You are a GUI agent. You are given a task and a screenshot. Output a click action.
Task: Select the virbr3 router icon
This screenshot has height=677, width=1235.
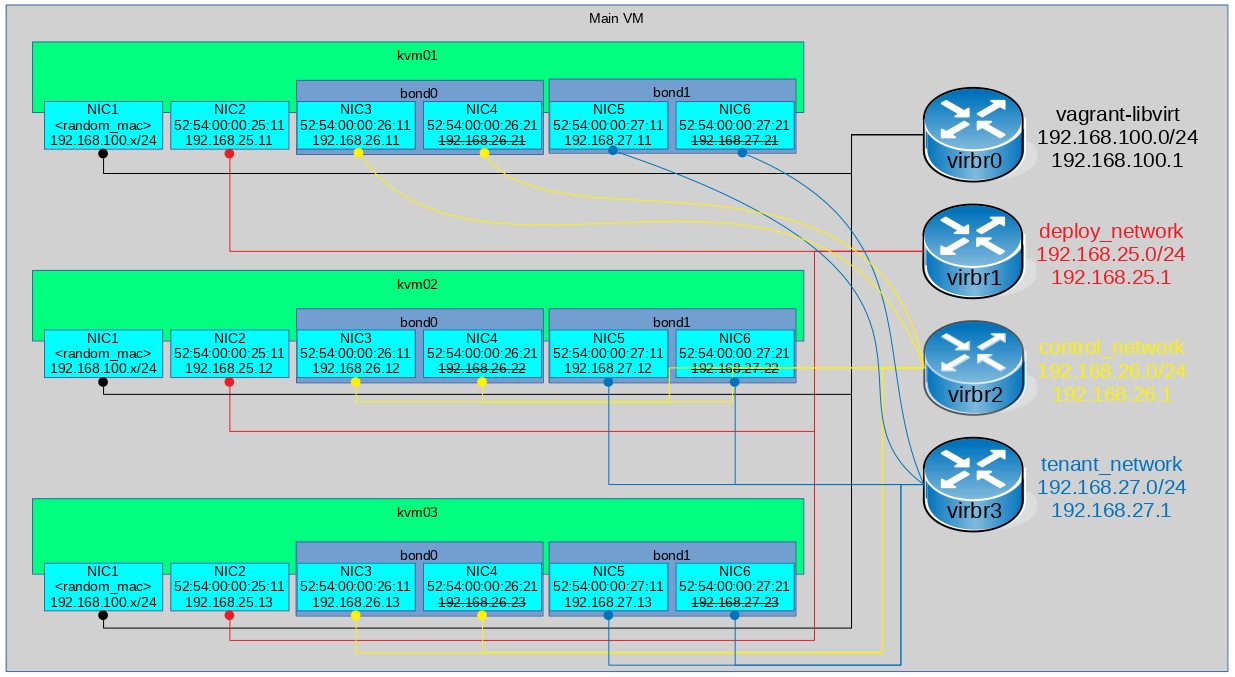(x=973, y=483)
